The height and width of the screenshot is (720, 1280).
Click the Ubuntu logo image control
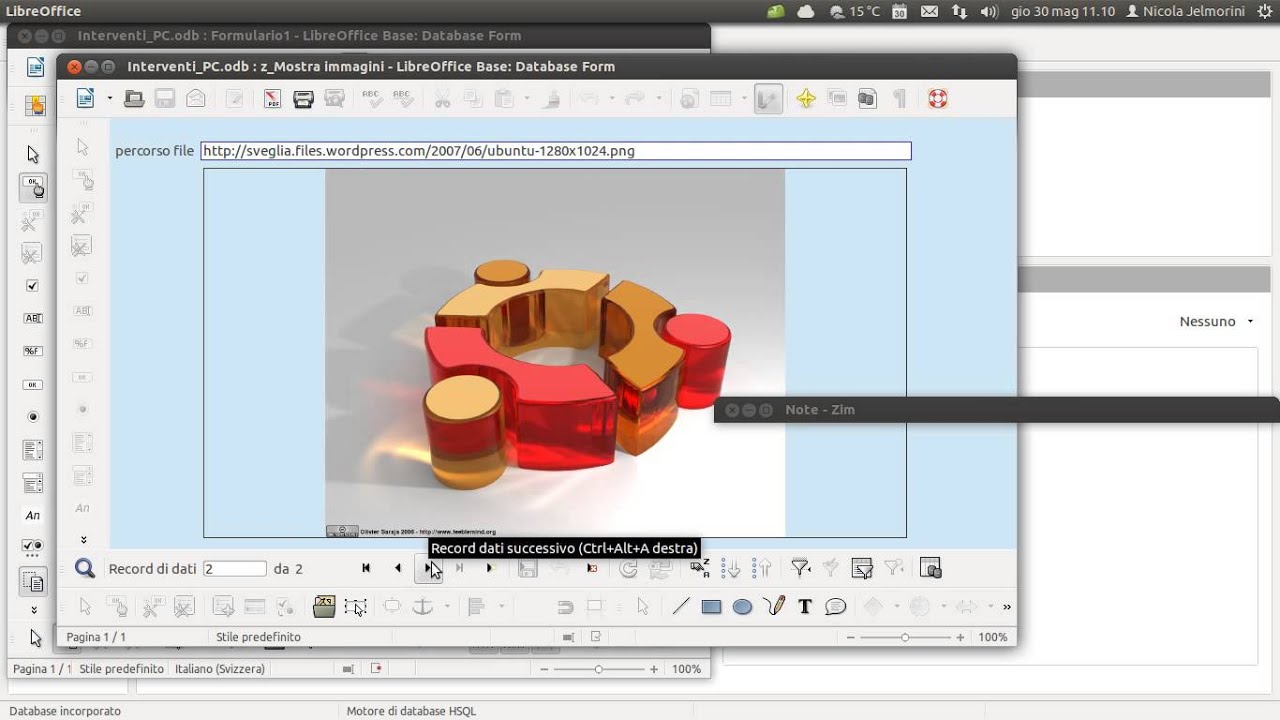point(555,353)
